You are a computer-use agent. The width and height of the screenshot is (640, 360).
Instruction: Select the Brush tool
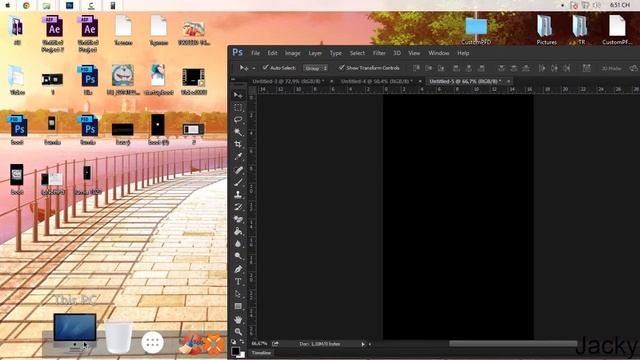(x=238, y=182)
